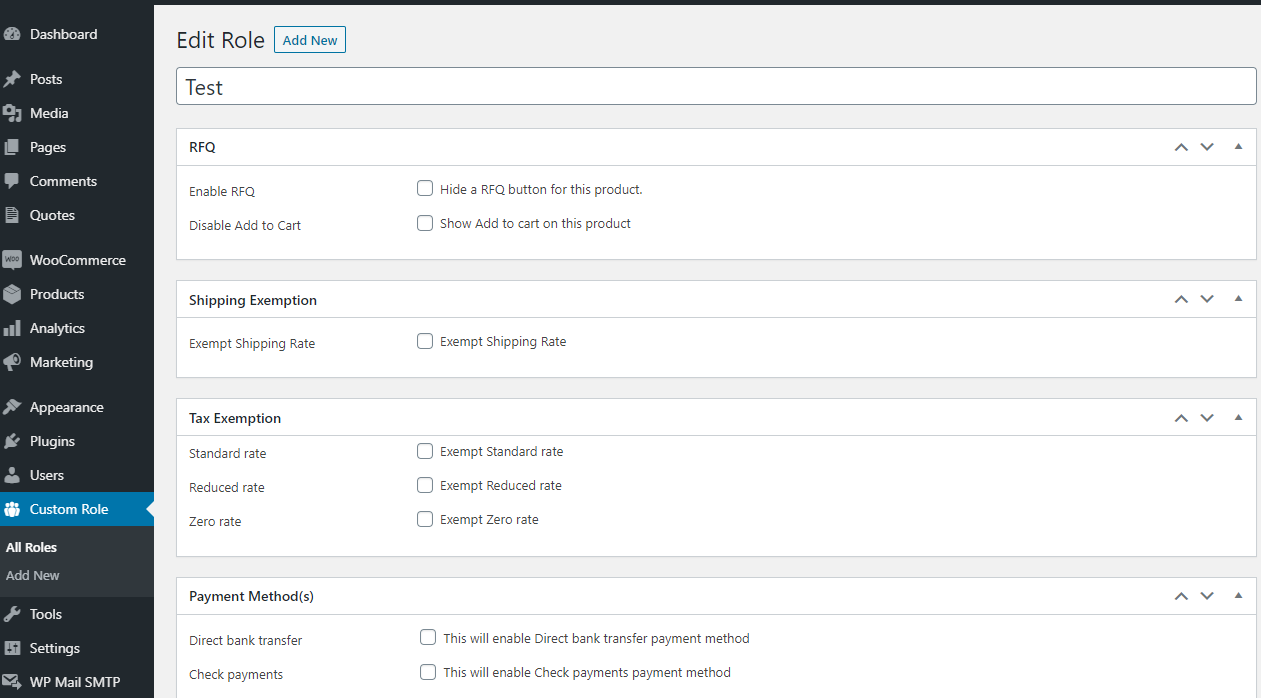Move Shipping Exemption panel down
Image resolution: width=1261 pixels, height=698 pixels.
(1207, 299)
